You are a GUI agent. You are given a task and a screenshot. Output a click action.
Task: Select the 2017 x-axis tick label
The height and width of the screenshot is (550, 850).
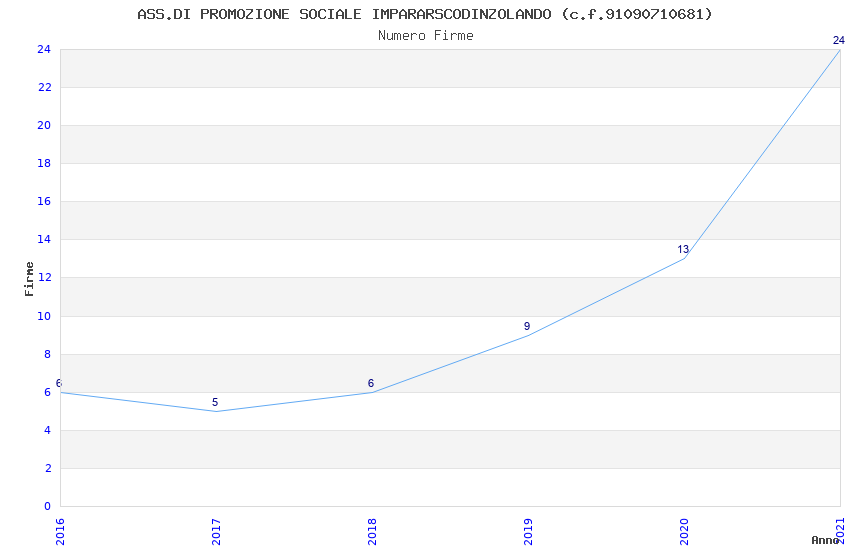point(216,532)
